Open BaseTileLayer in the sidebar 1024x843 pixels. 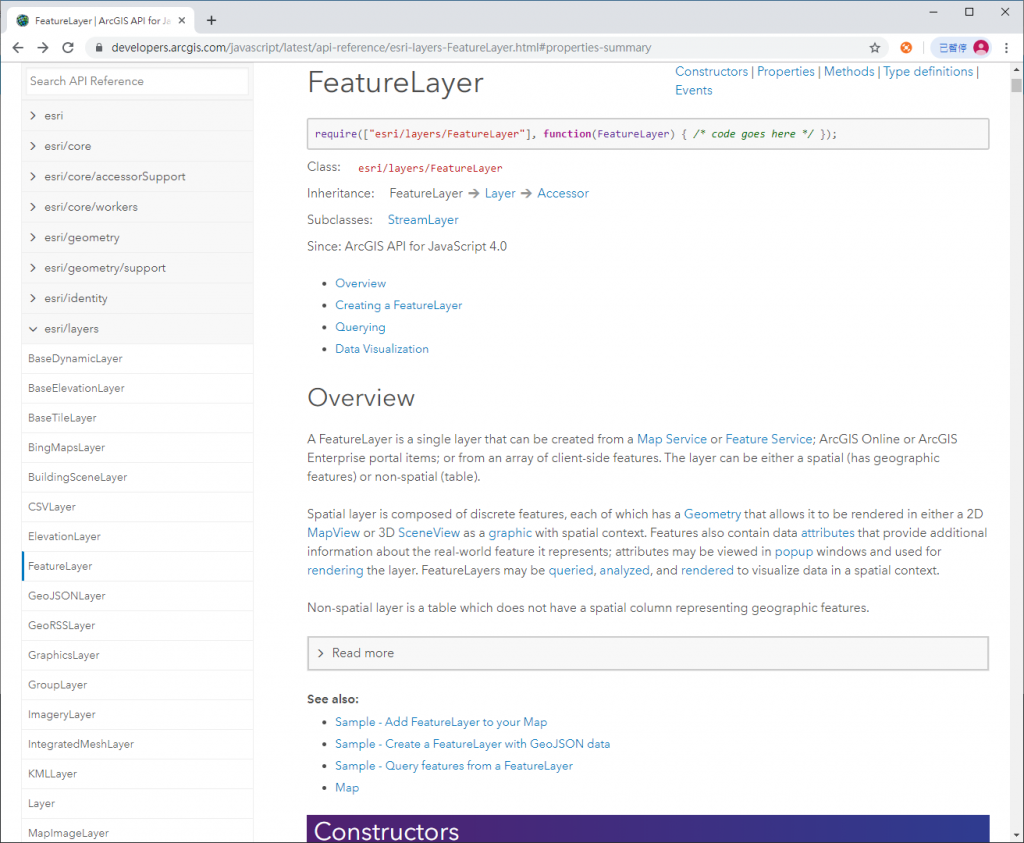point(137,418)
